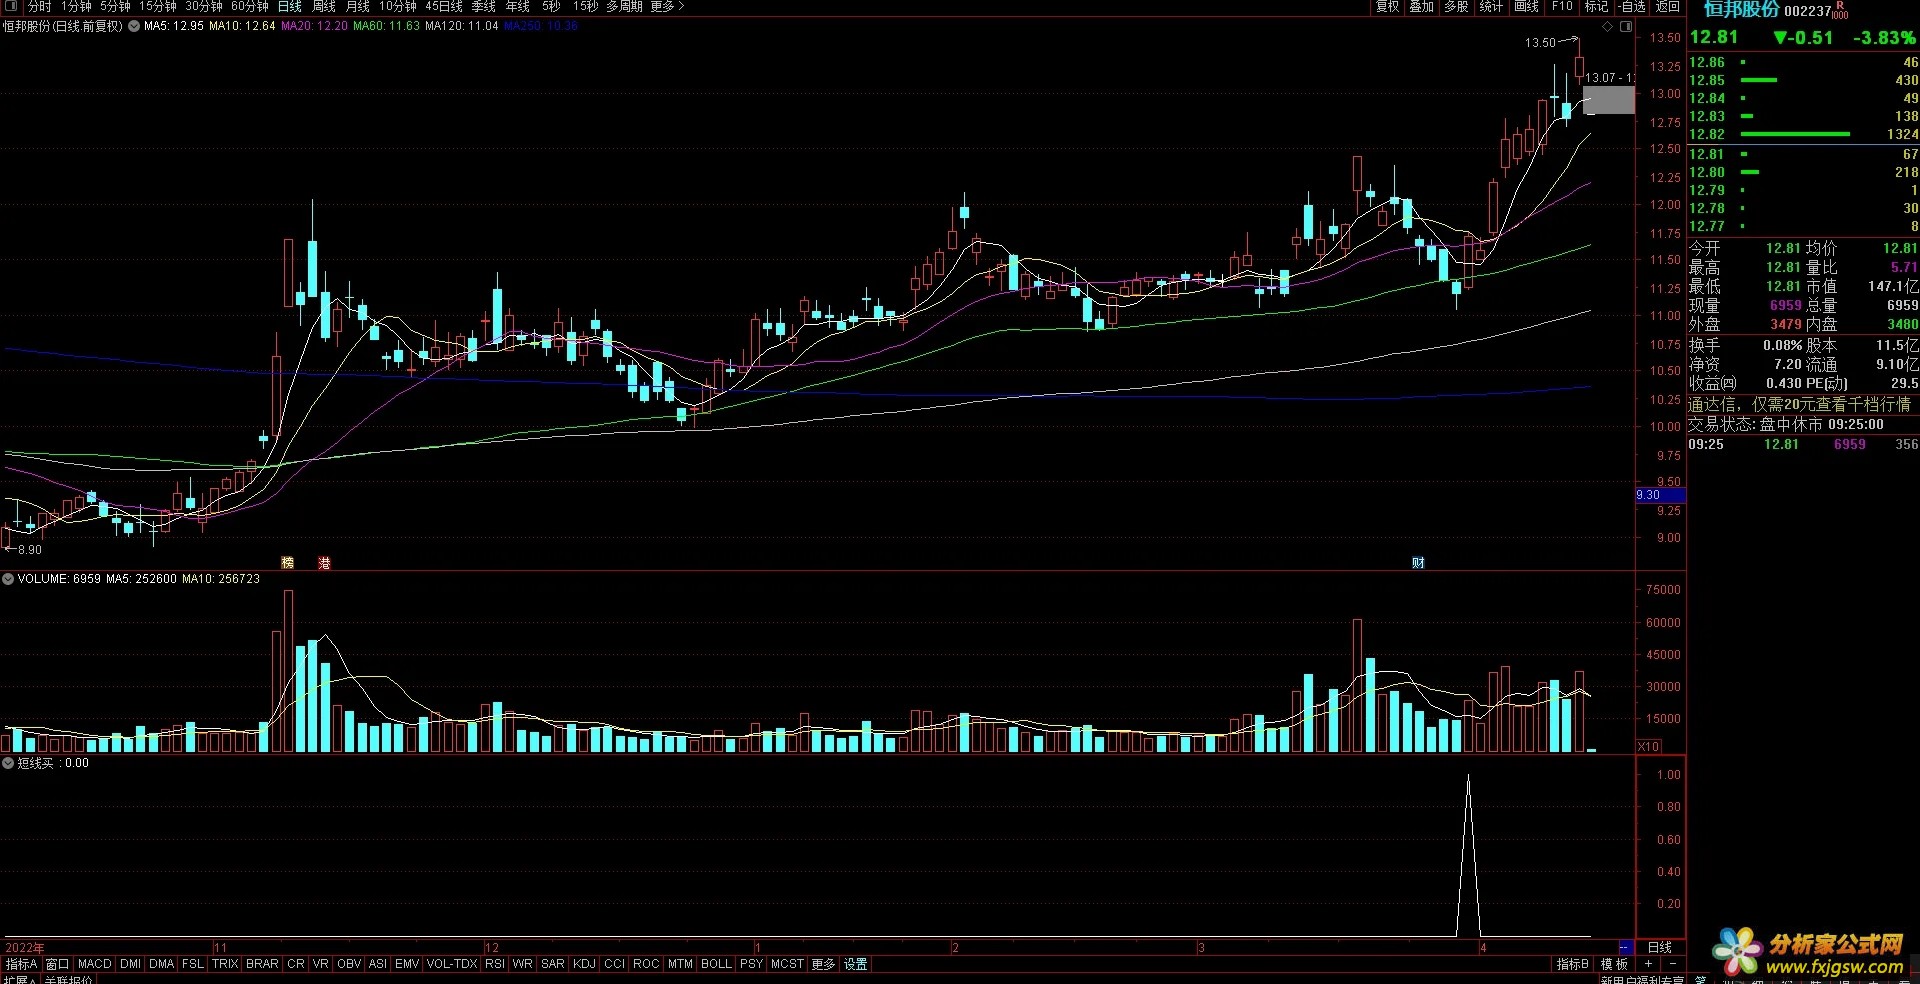Select the BOLL indicator
This screenshot has width=1920, height=984.
tap(716, 964)
